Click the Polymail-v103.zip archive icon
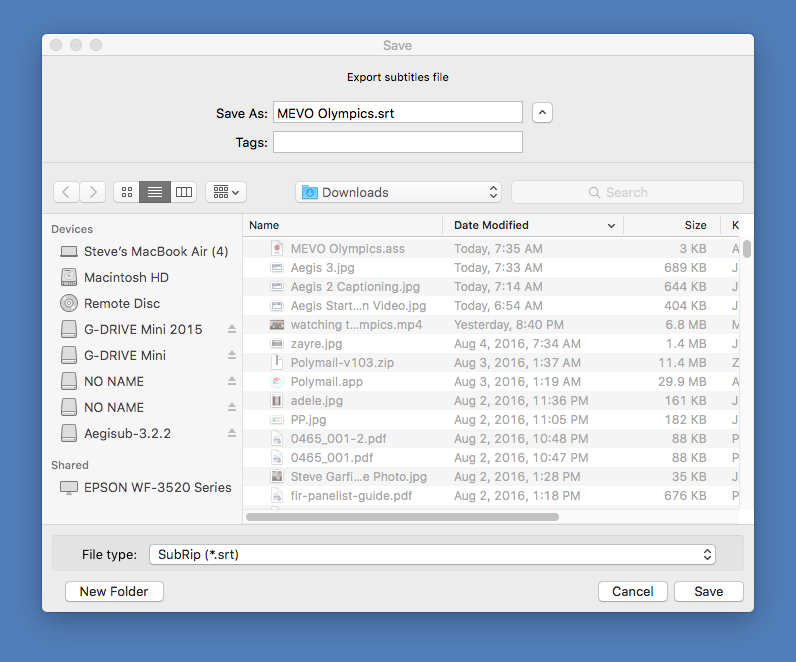Screen dimensions: 796x662 pos(277,362)
